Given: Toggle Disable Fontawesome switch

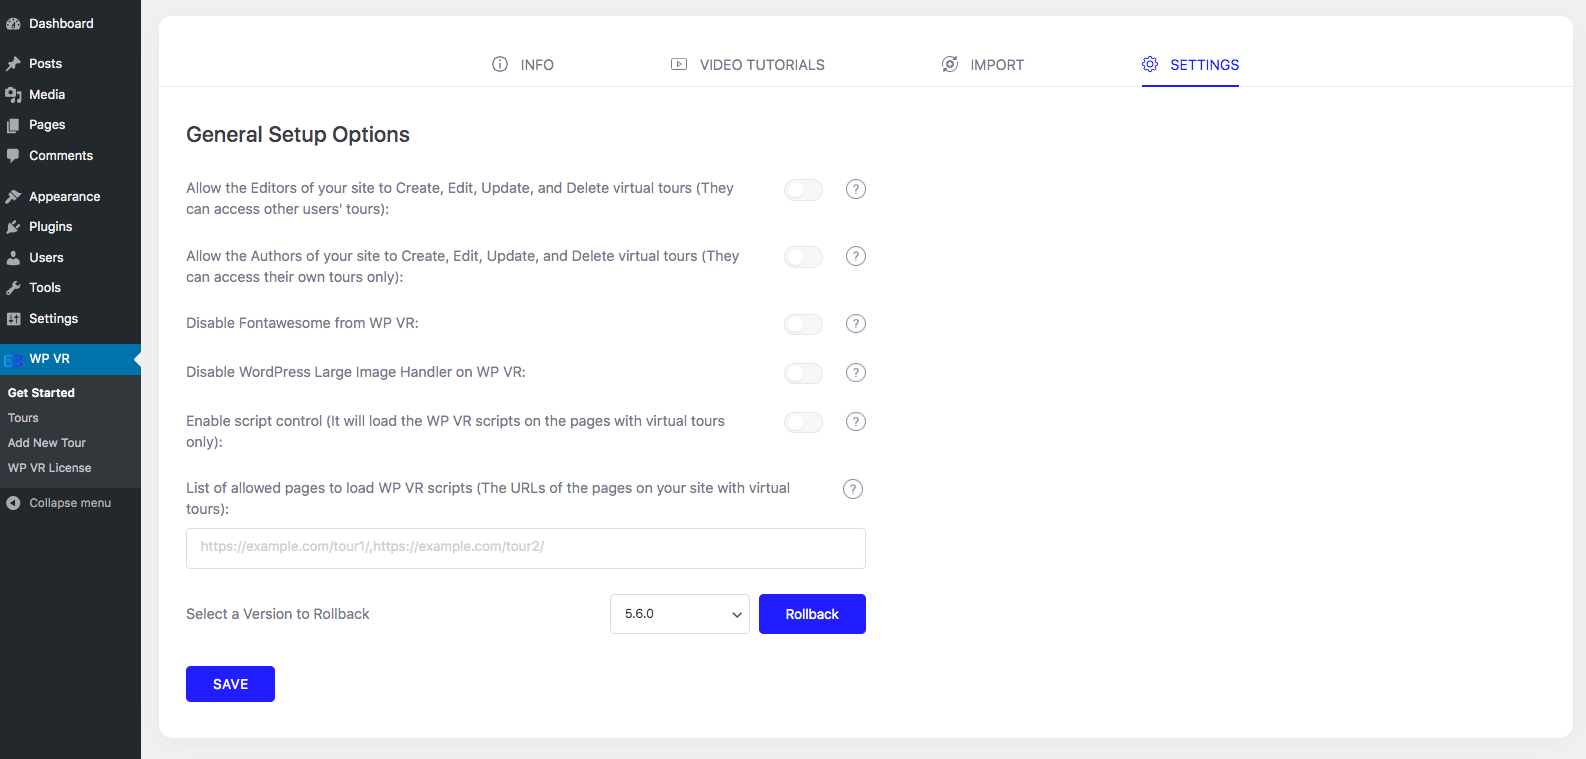Looking at the screenshot, I should click(x=804, y=324).
